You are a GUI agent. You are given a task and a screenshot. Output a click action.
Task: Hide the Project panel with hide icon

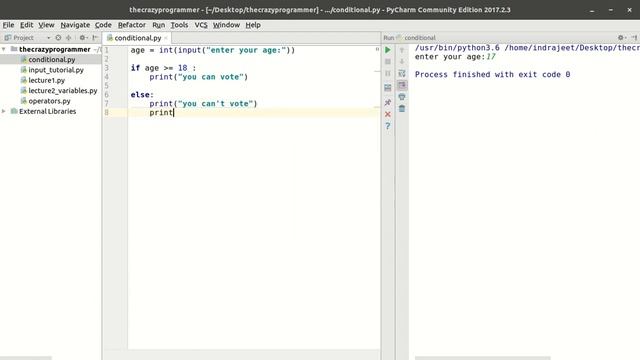95,38
